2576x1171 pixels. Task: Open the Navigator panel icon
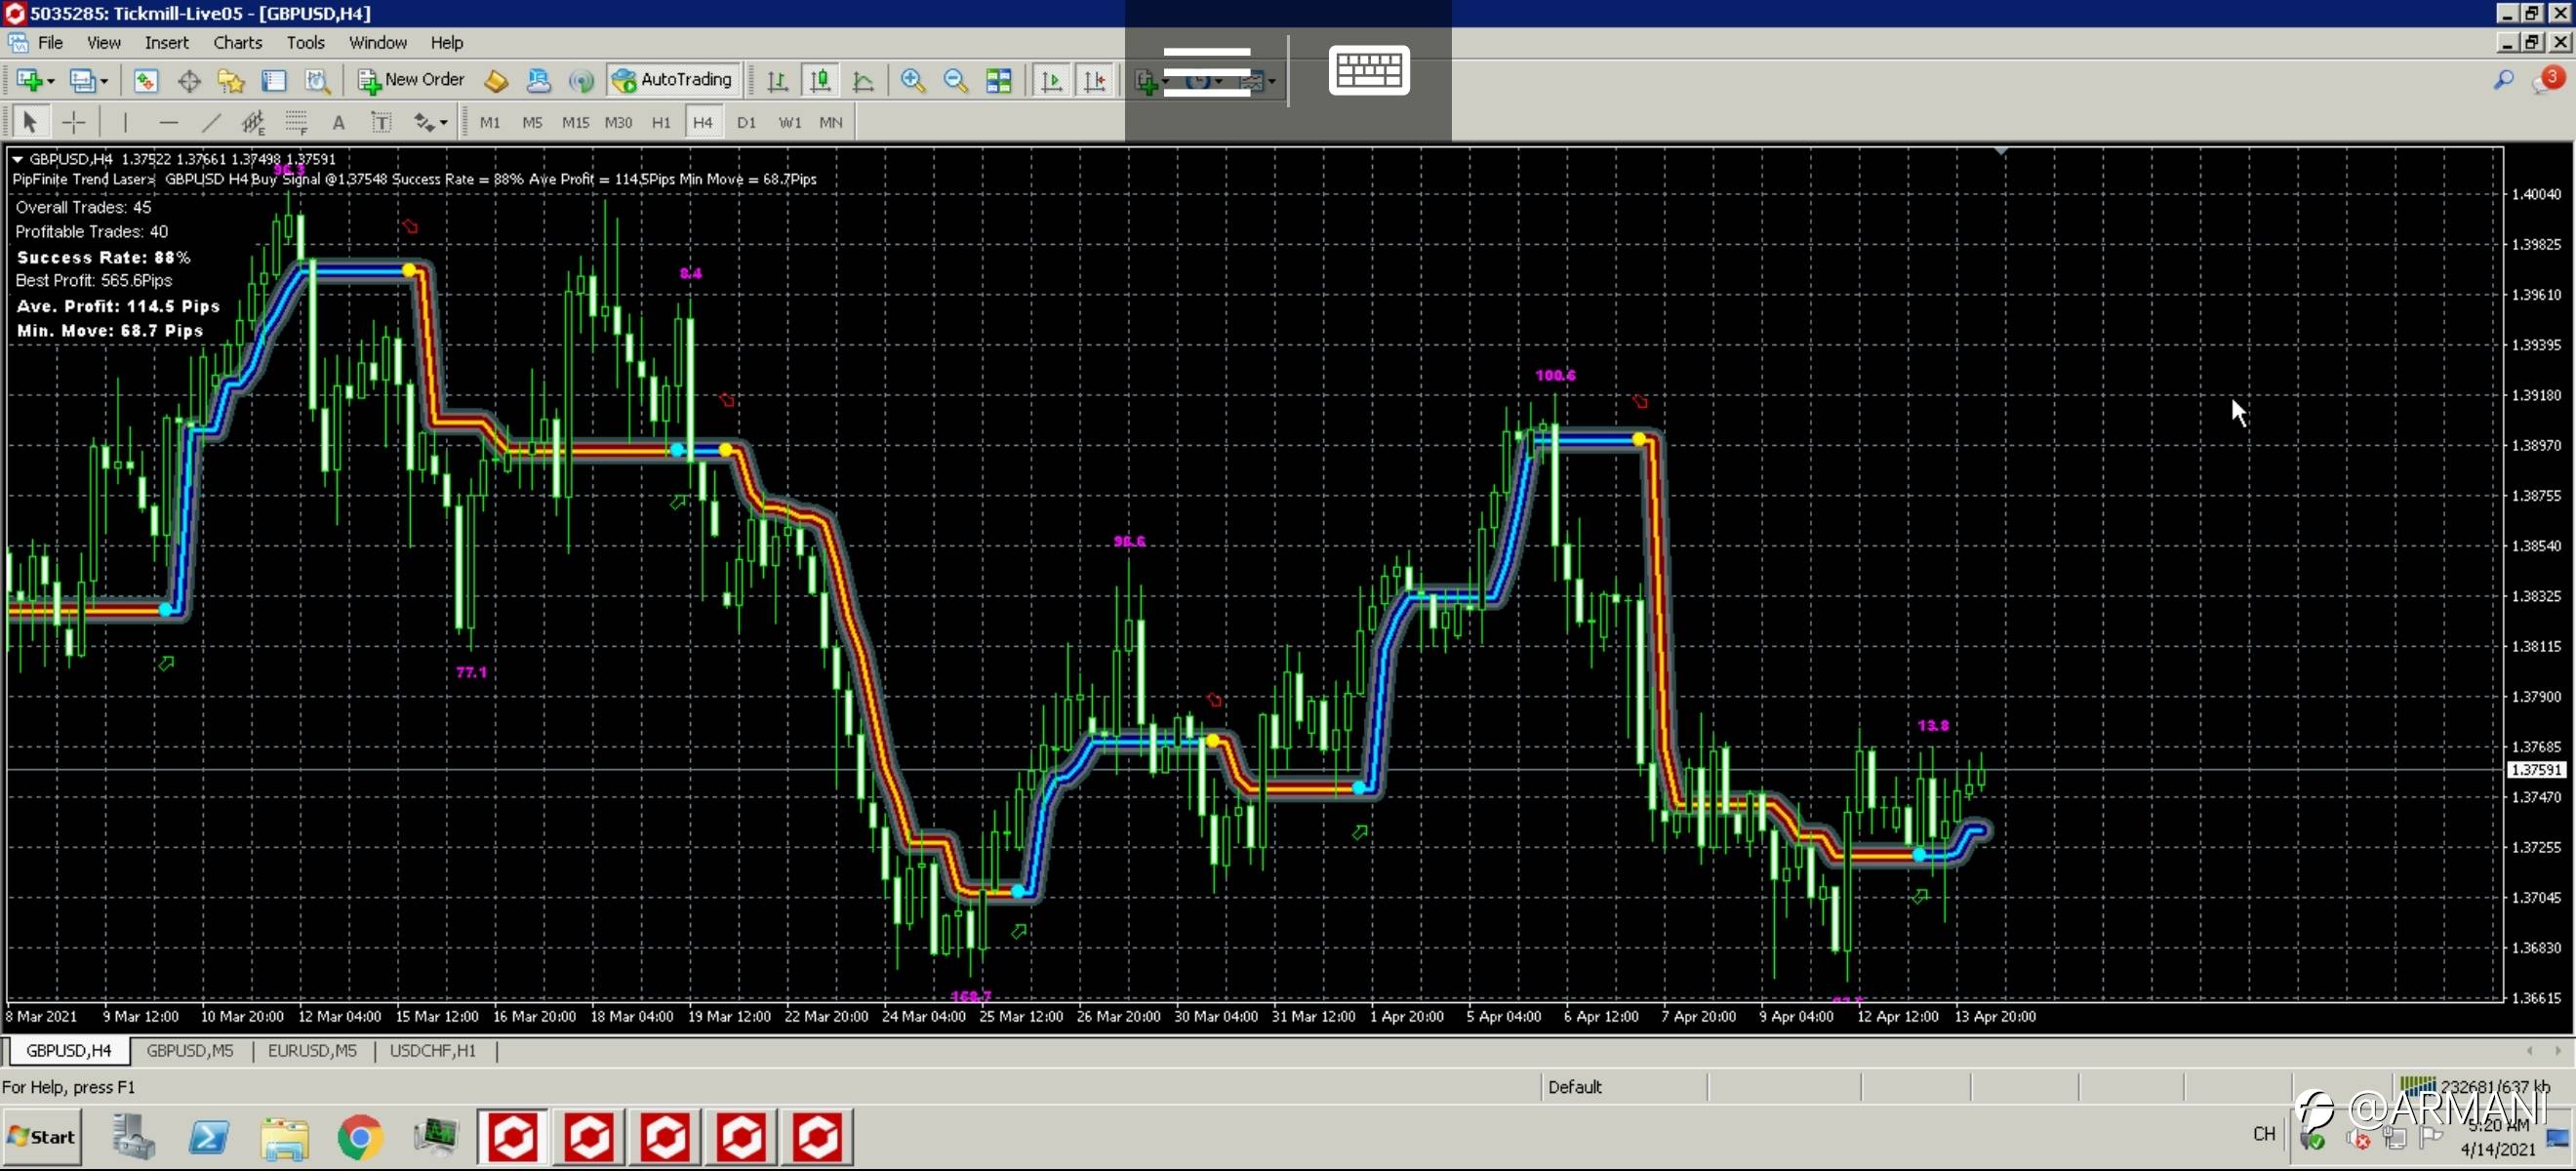231,80
